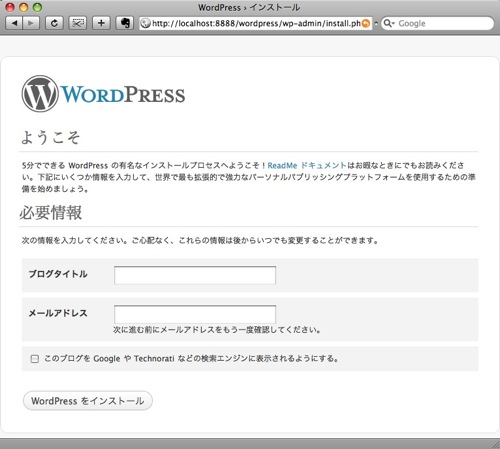The height and width of the screenshot is (449, 500).
Task: Click the ブログタイトル text field
Action: click(x=195, y=275)
